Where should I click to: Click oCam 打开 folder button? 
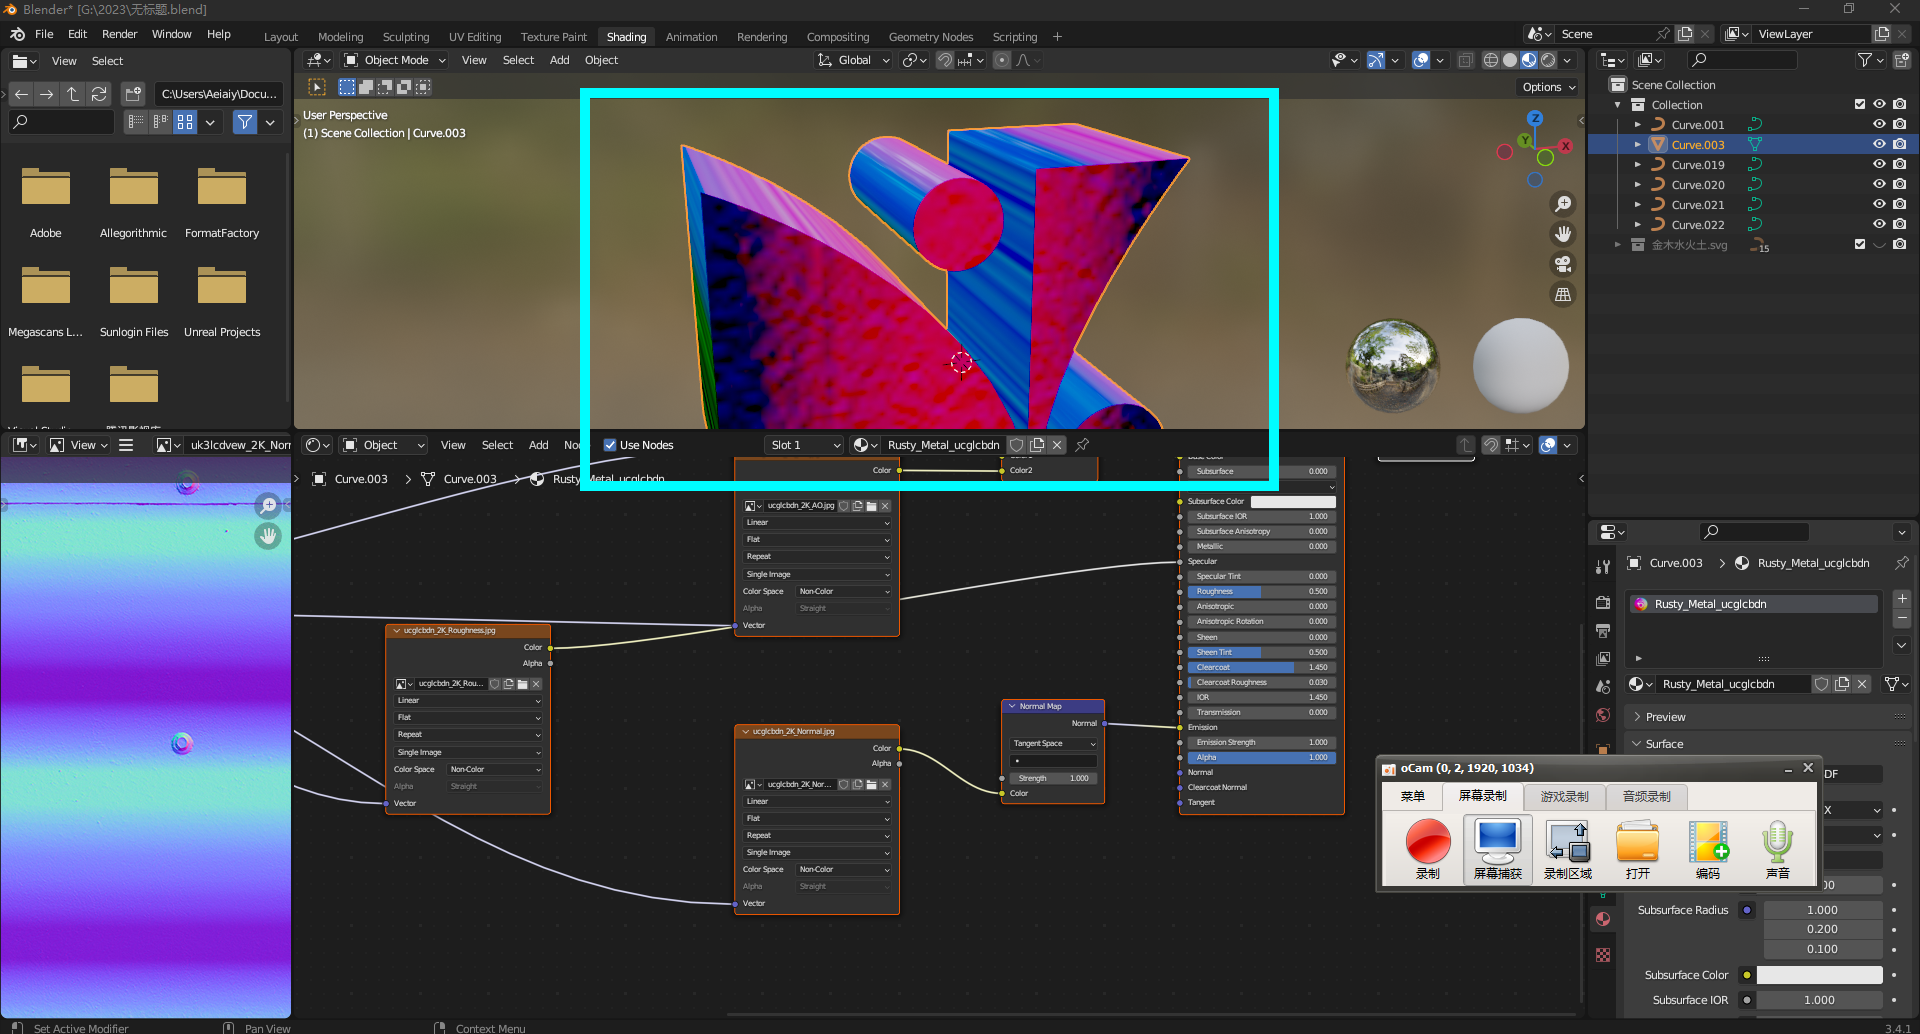1637,848
